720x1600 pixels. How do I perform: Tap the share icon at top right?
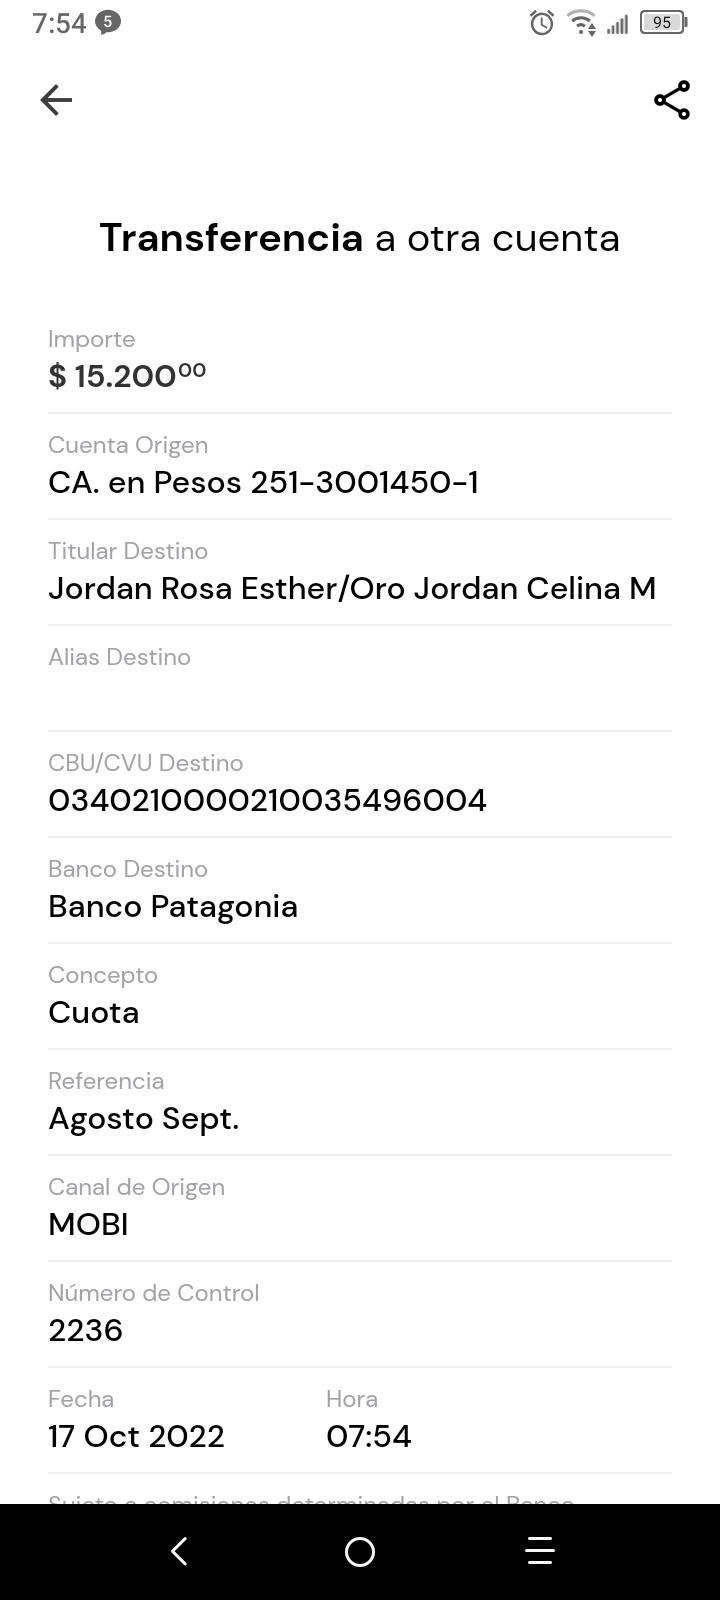671,100
